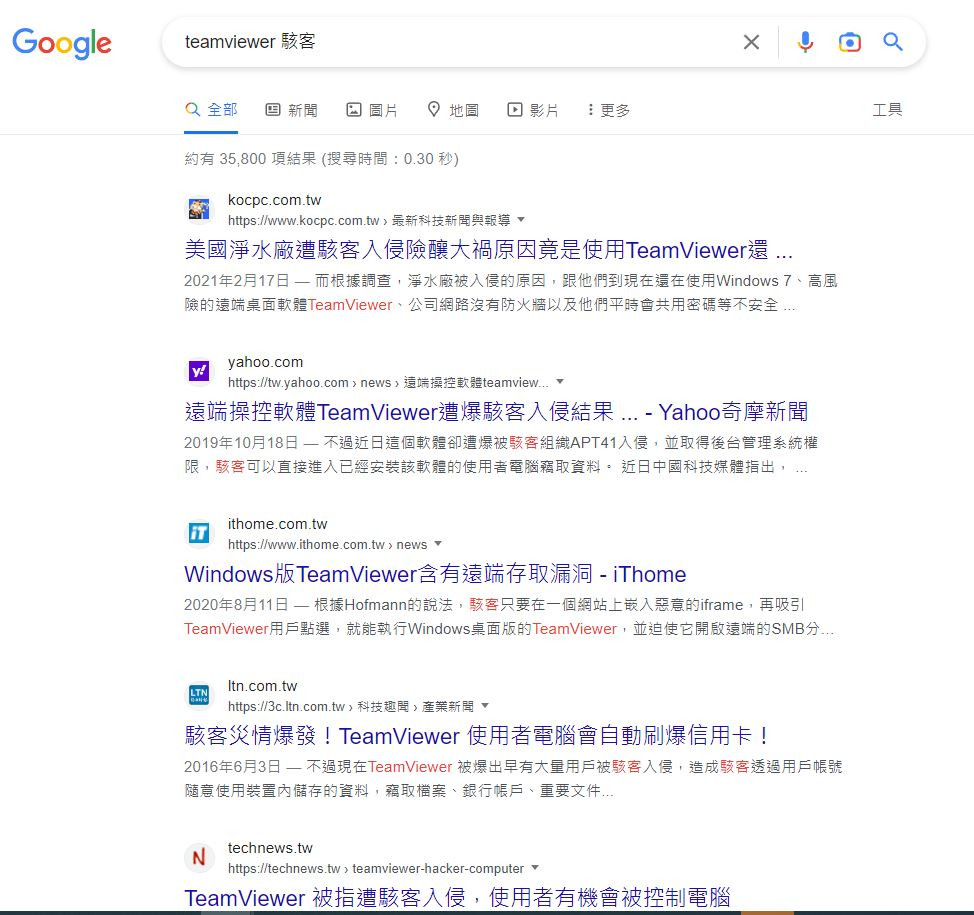
Task: Start voice search with the microphone icon
Action: coord(805,42)
